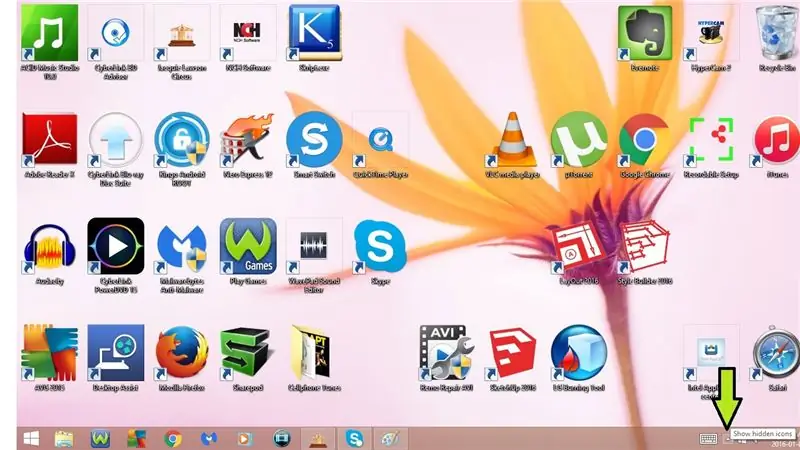Click the AVG icon in the taskbar

(136, 439)
